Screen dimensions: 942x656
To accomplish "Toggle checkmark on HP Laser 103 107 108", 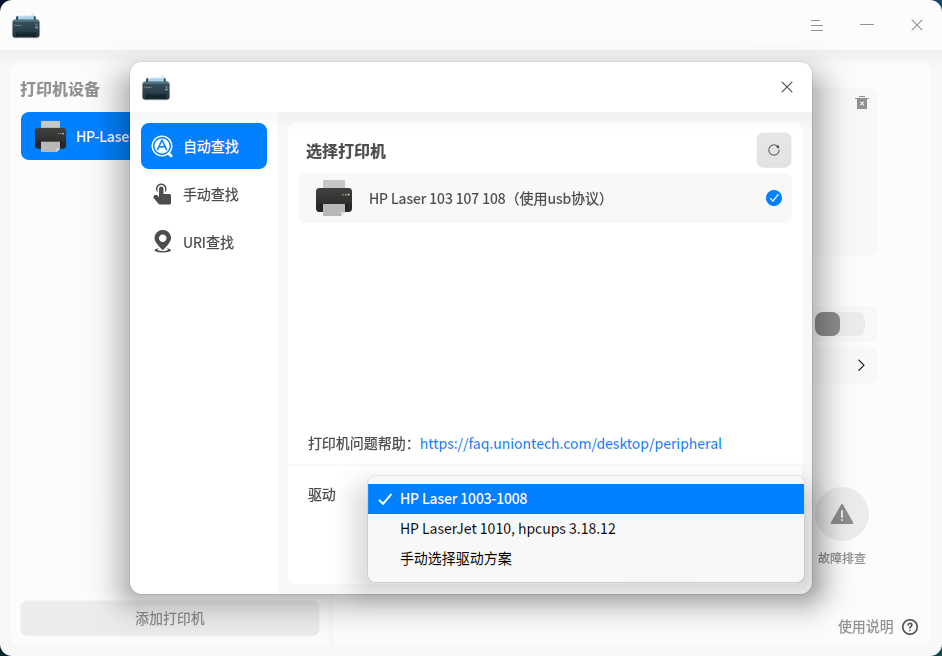I will (774, 198).
